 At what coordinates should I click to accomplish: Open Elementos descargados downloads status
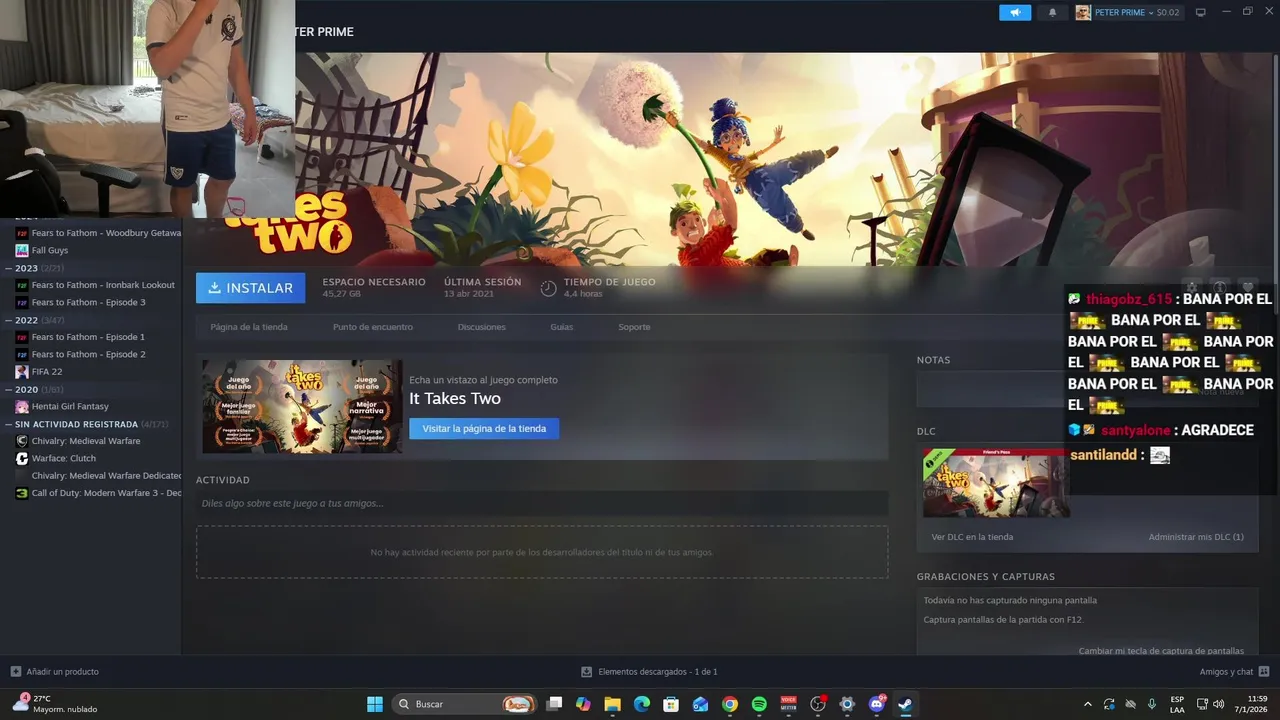click(x=650, y=672)
